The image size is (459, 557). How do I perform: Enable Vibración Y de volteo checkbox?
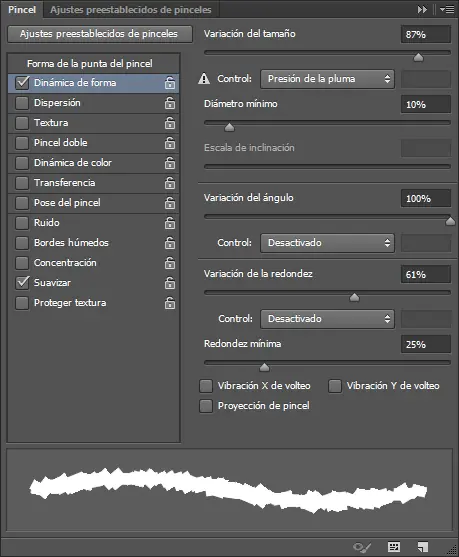(x=335, y=386)
